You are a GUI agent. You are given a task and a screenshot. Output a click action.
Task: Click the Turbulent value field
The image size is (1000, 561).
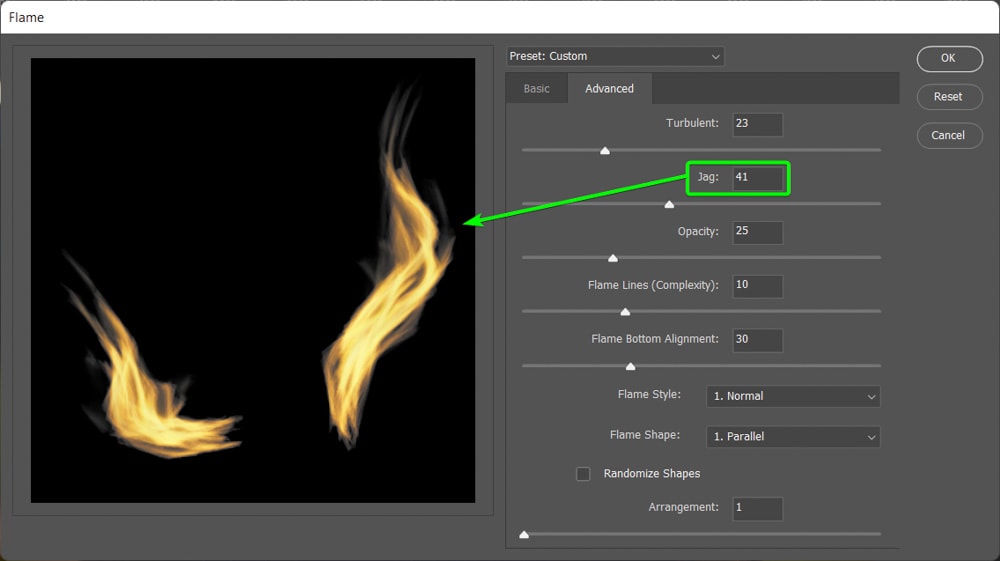coord(757,124)
